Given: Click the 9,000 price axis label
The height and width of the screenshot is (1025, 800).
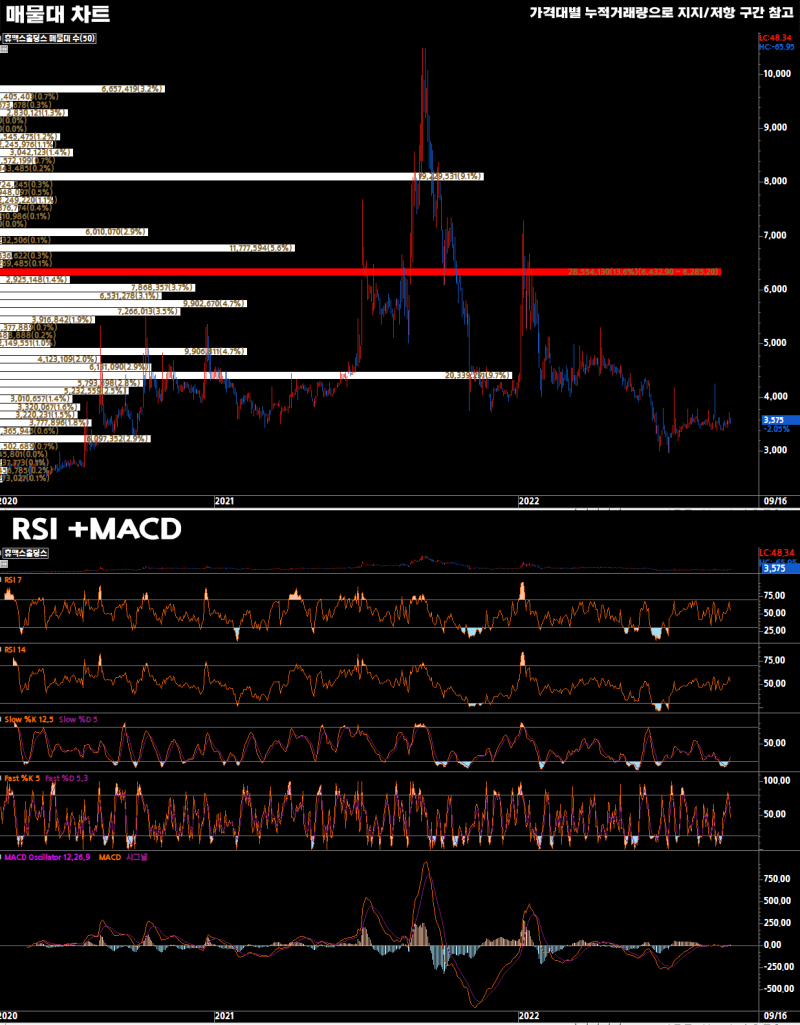Looking at the screenshot, I should 777,127.
